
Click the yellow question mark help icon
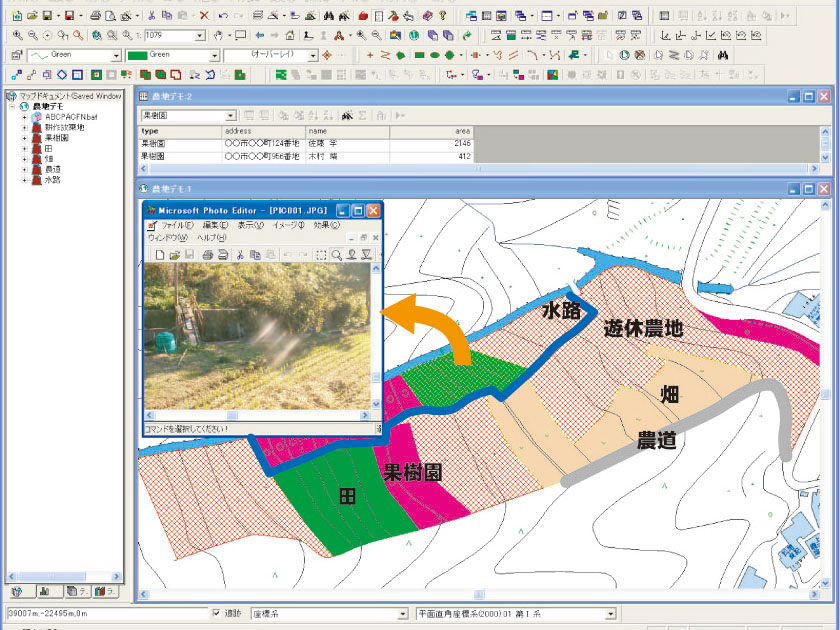[443, 16]
